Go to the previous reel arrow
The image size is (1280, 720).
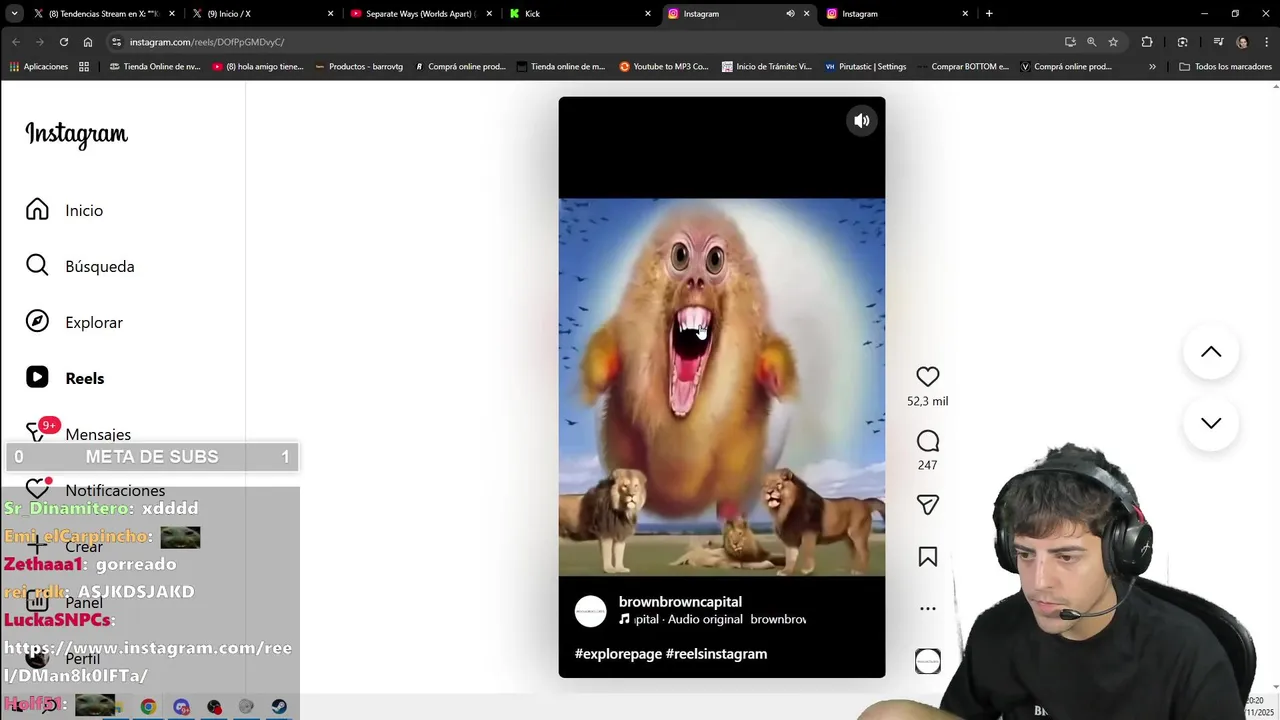(1211, 352)
